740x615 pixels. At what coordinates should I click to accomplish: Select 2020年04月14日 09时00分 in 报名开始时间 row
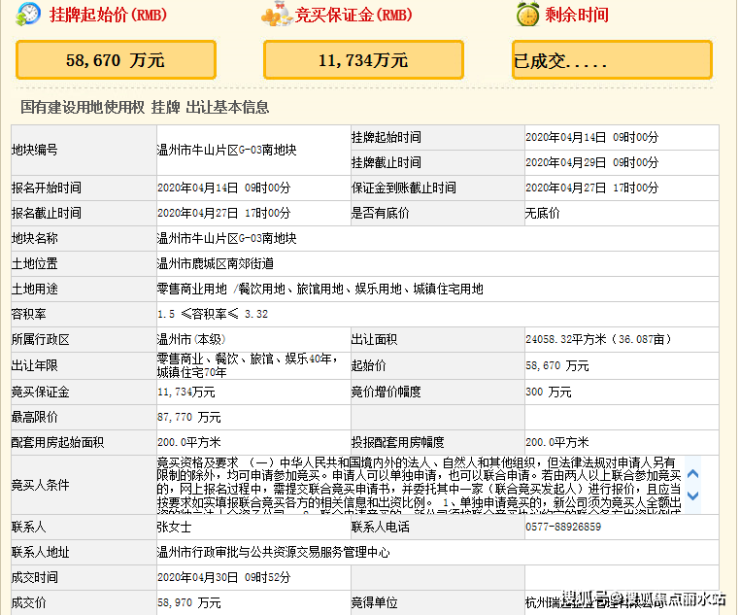(224, 188)
